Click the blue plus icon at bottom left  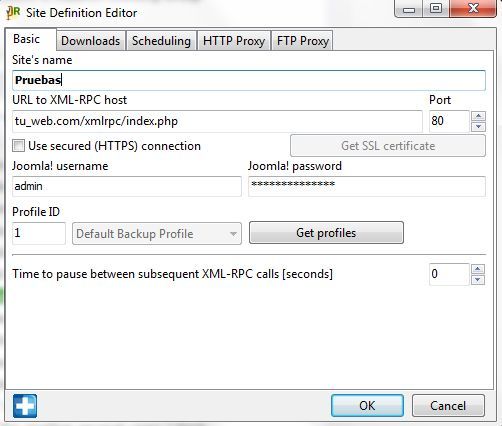tap(25, 406)
